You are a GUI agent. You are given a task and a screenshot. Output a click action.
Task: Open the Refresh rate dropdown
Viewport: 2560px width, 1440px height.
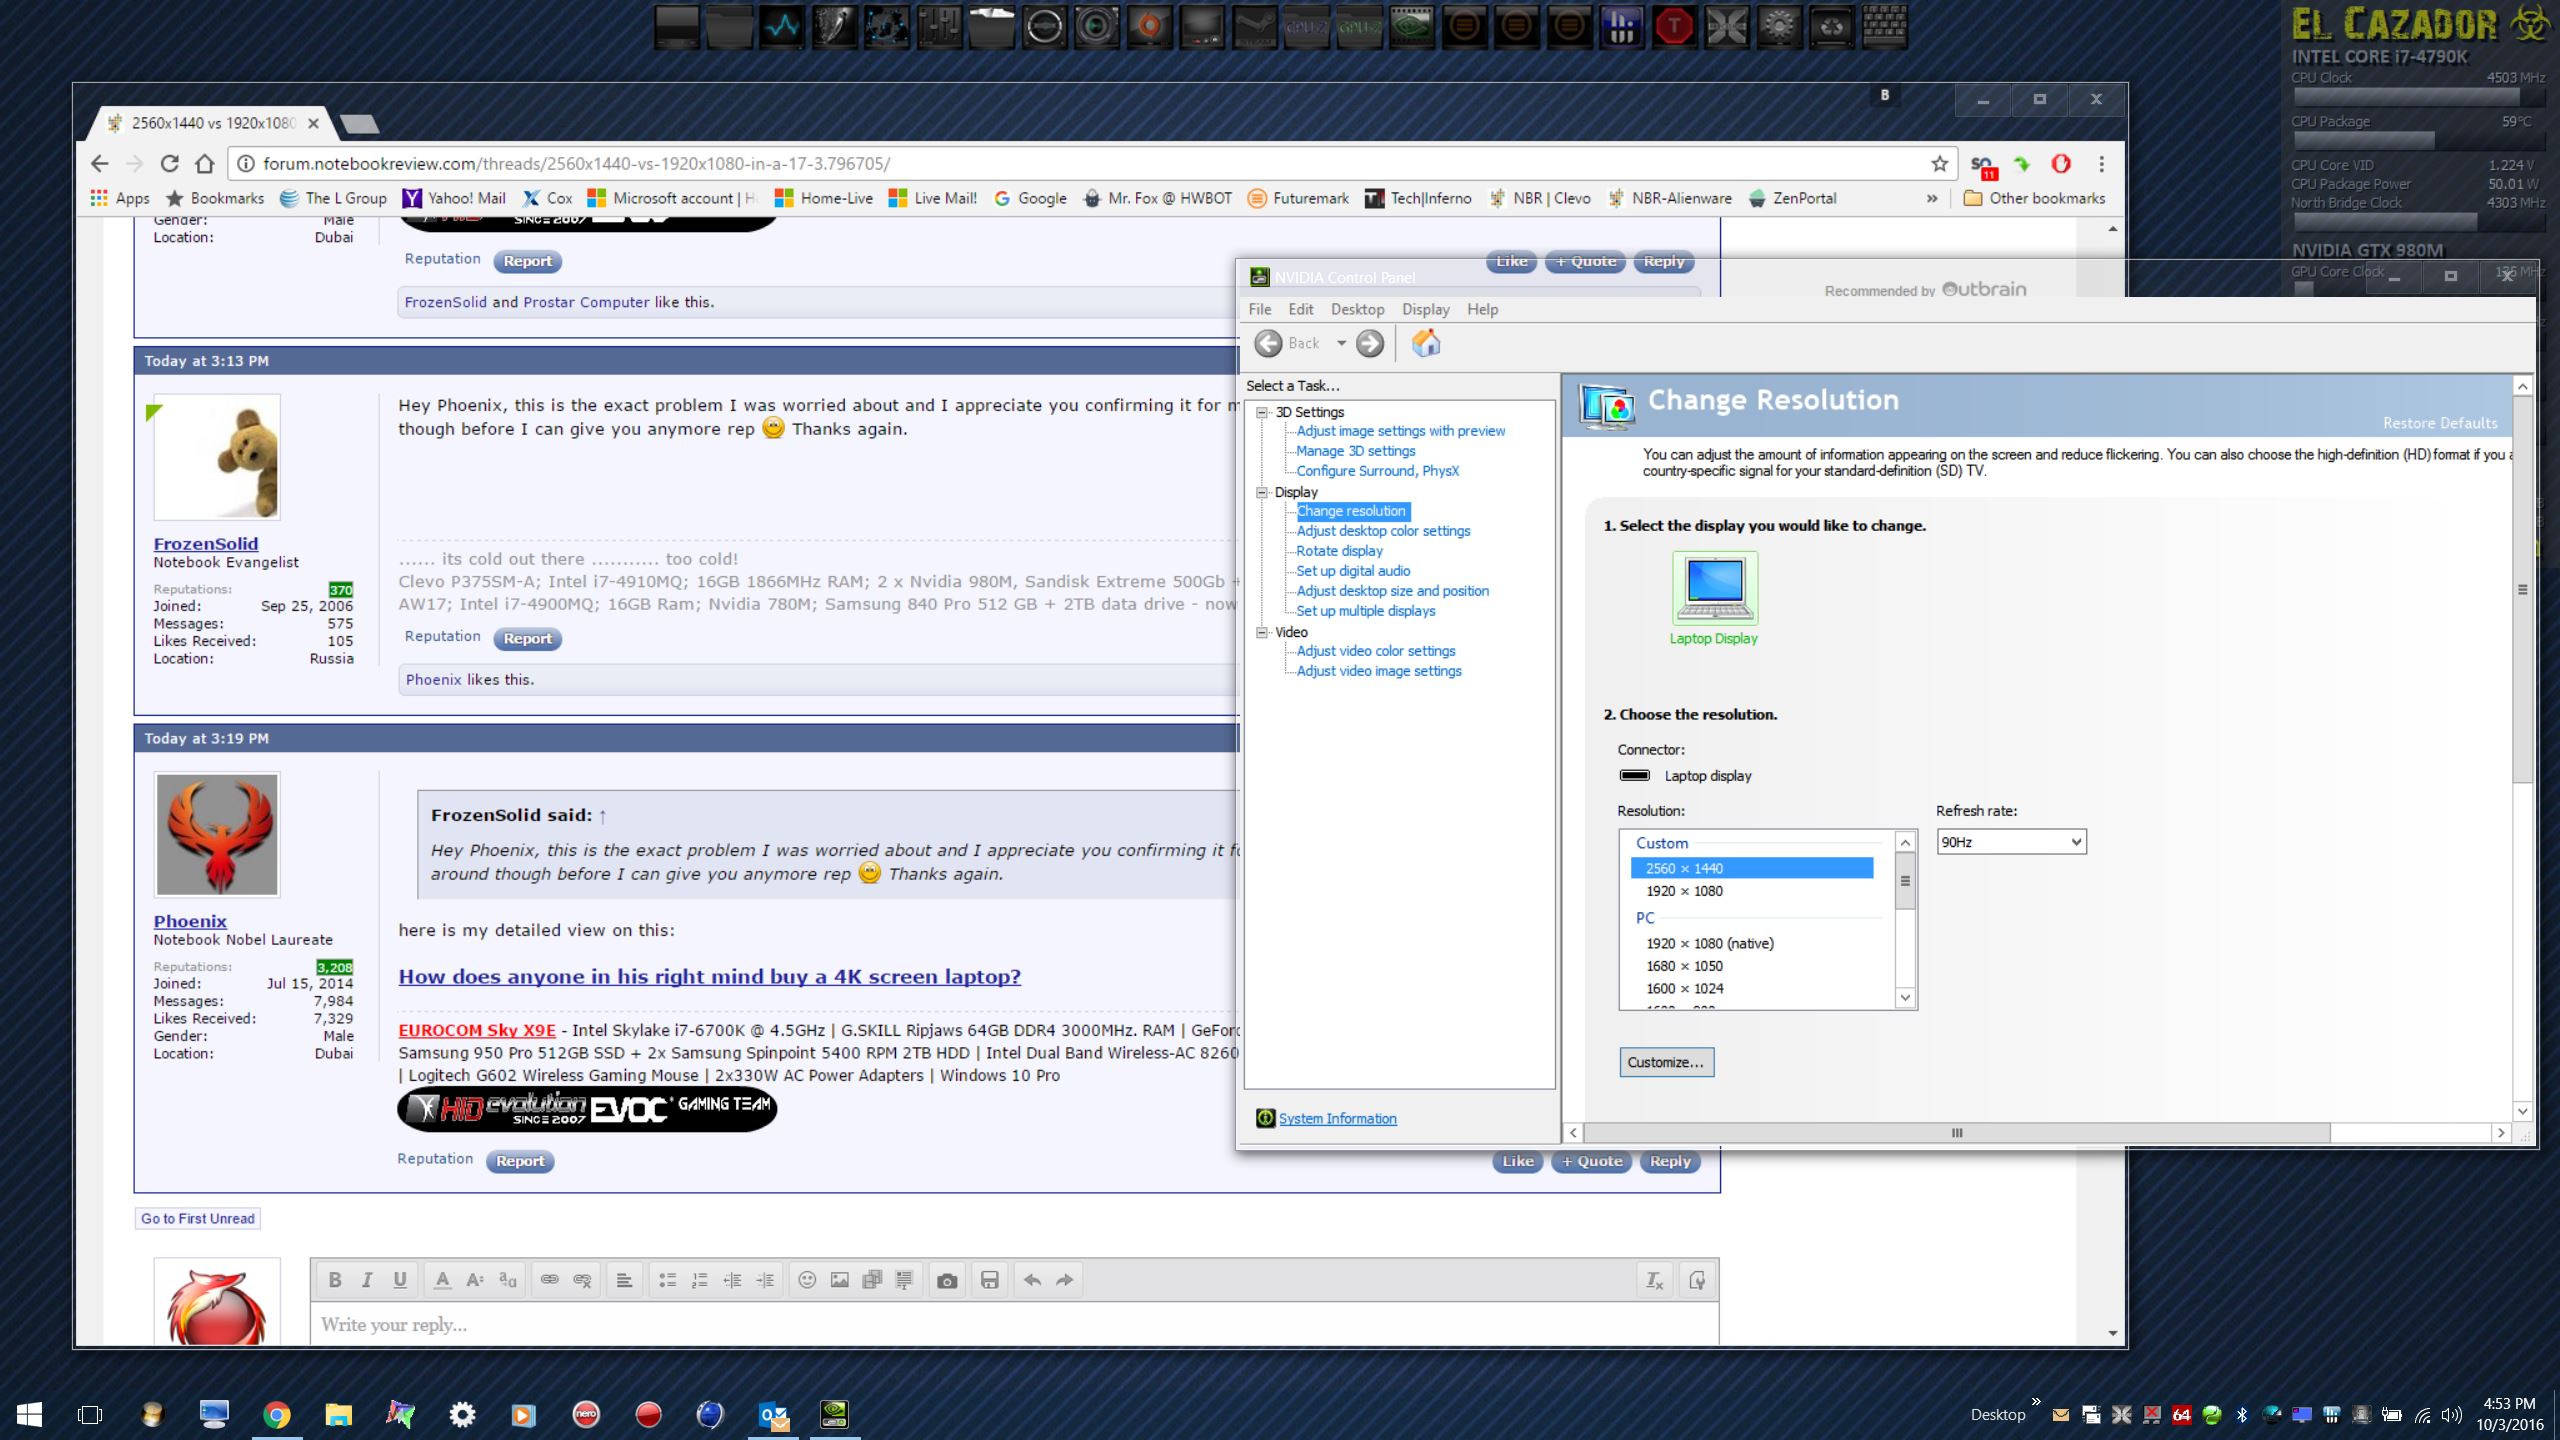pos(2010,842)
